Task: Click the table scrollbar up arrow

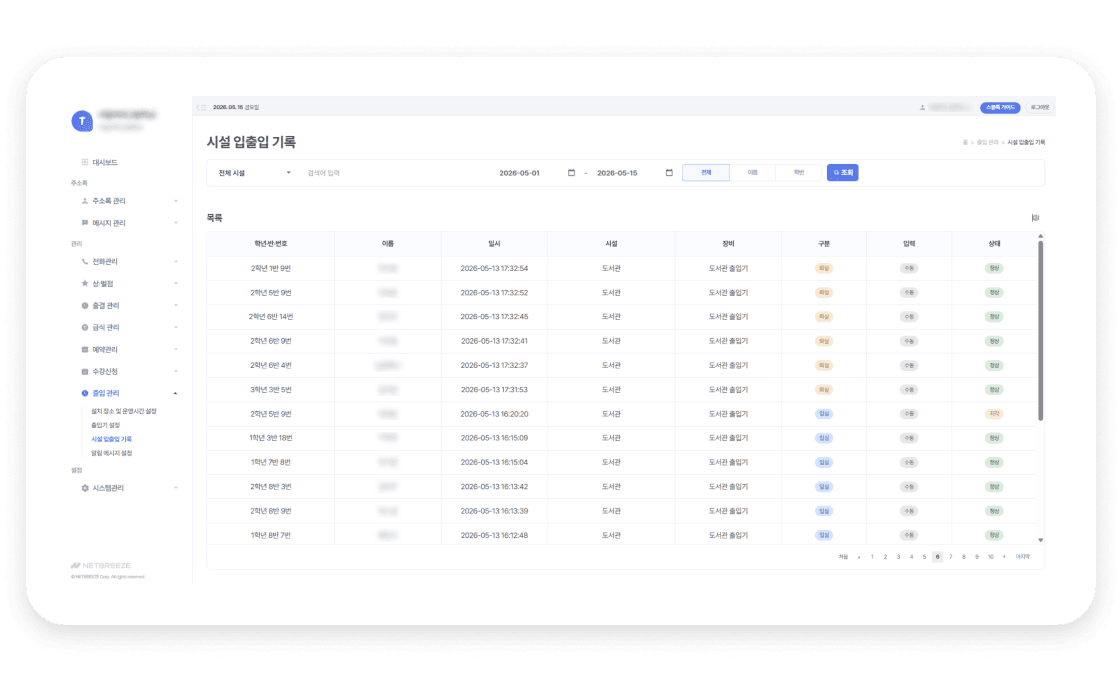Action: pos(1041,236)
